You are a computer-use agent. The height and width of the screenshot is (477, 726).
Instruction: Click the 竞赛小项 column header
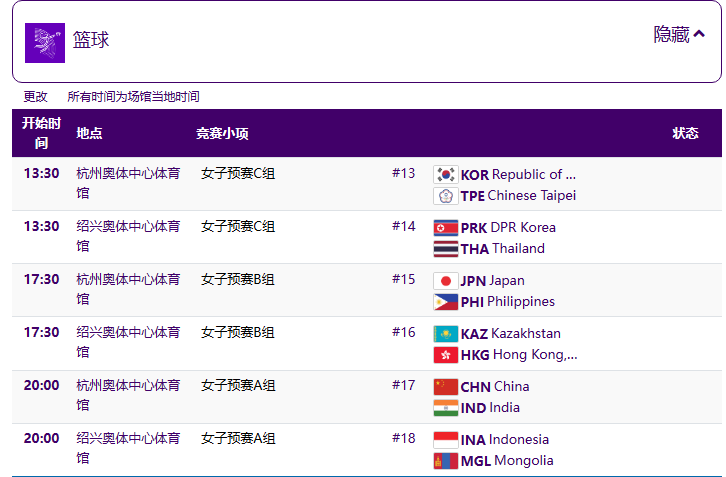(x=222, y=133)
